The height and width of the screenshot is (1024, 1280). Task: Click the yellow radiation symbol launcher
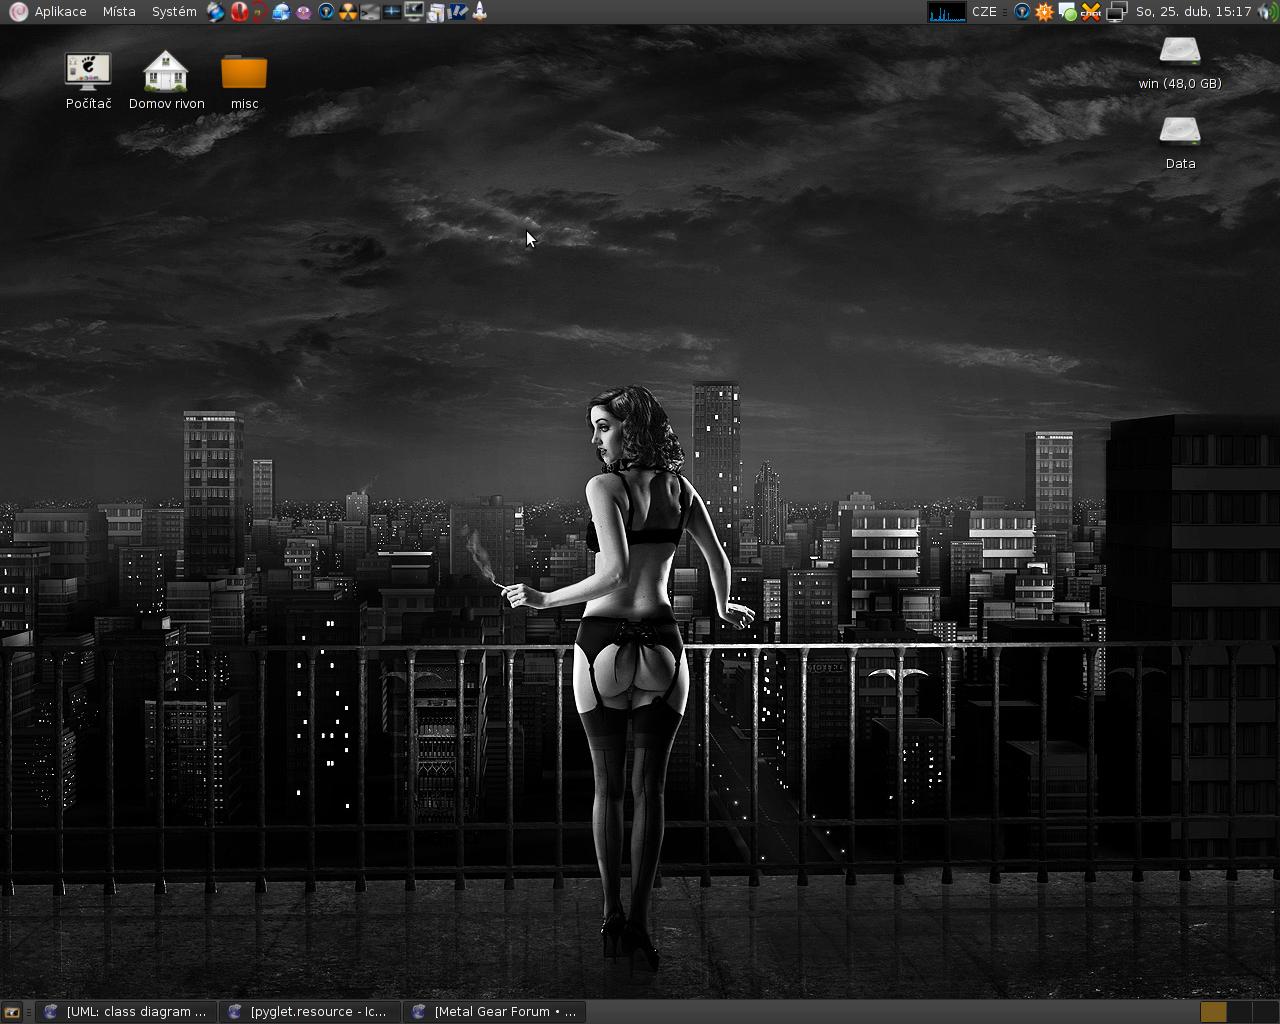[348, 12]
